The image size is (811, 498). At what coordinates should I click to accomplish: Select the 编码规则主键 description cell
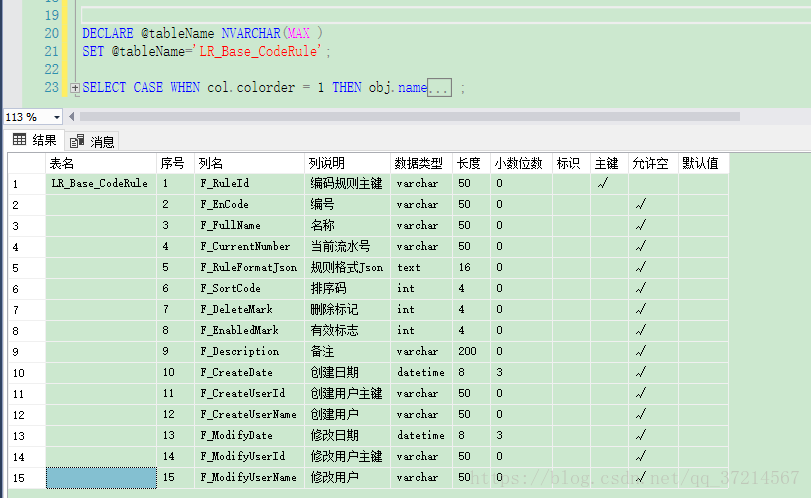click(348, 184)
